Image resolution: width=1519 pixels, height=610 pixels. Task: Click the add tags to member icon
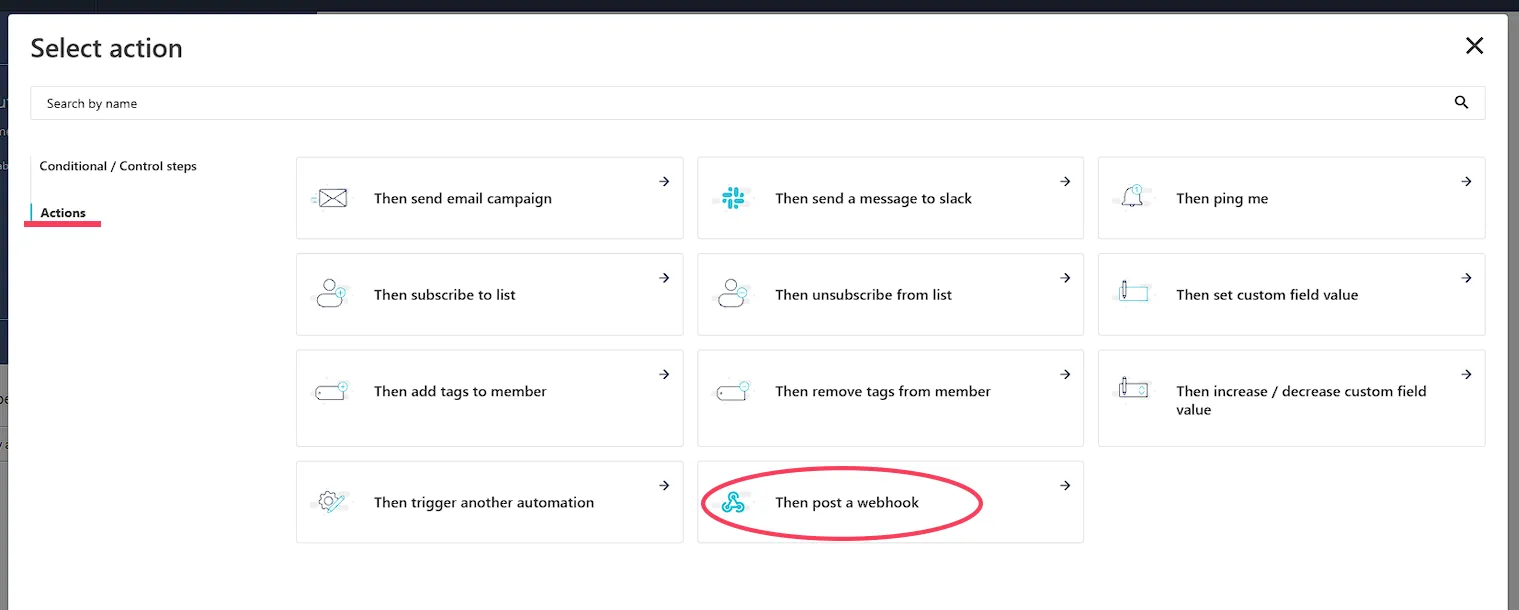(332, 391)
